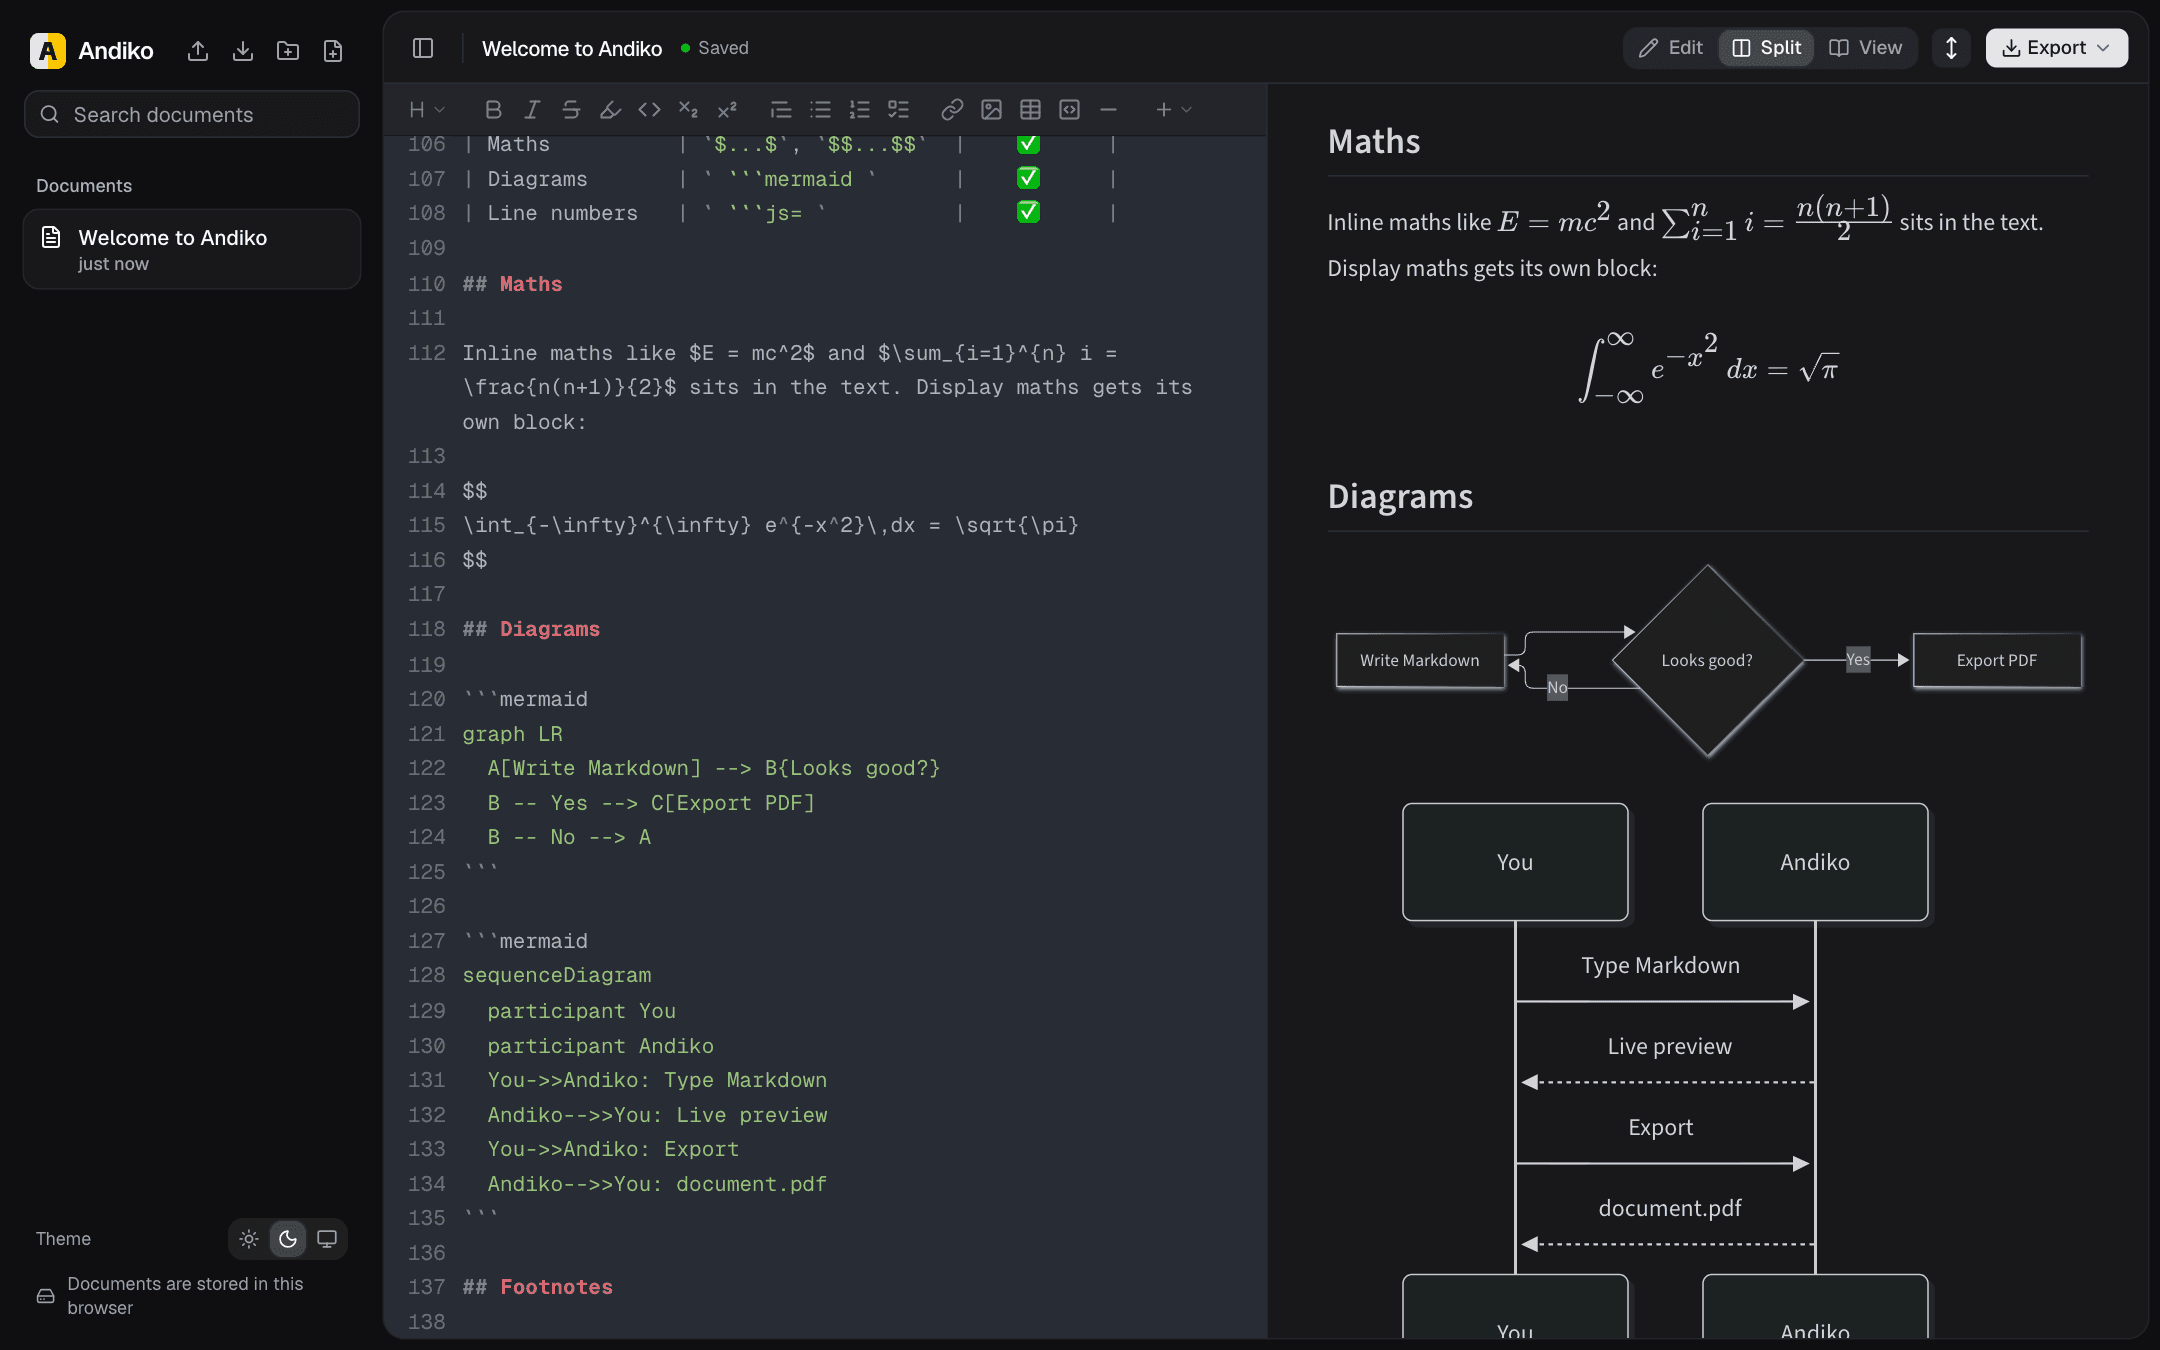The height and width of the screenshot is (1350, 2160).
Task: Insert a blockquote
Action: 781,110
